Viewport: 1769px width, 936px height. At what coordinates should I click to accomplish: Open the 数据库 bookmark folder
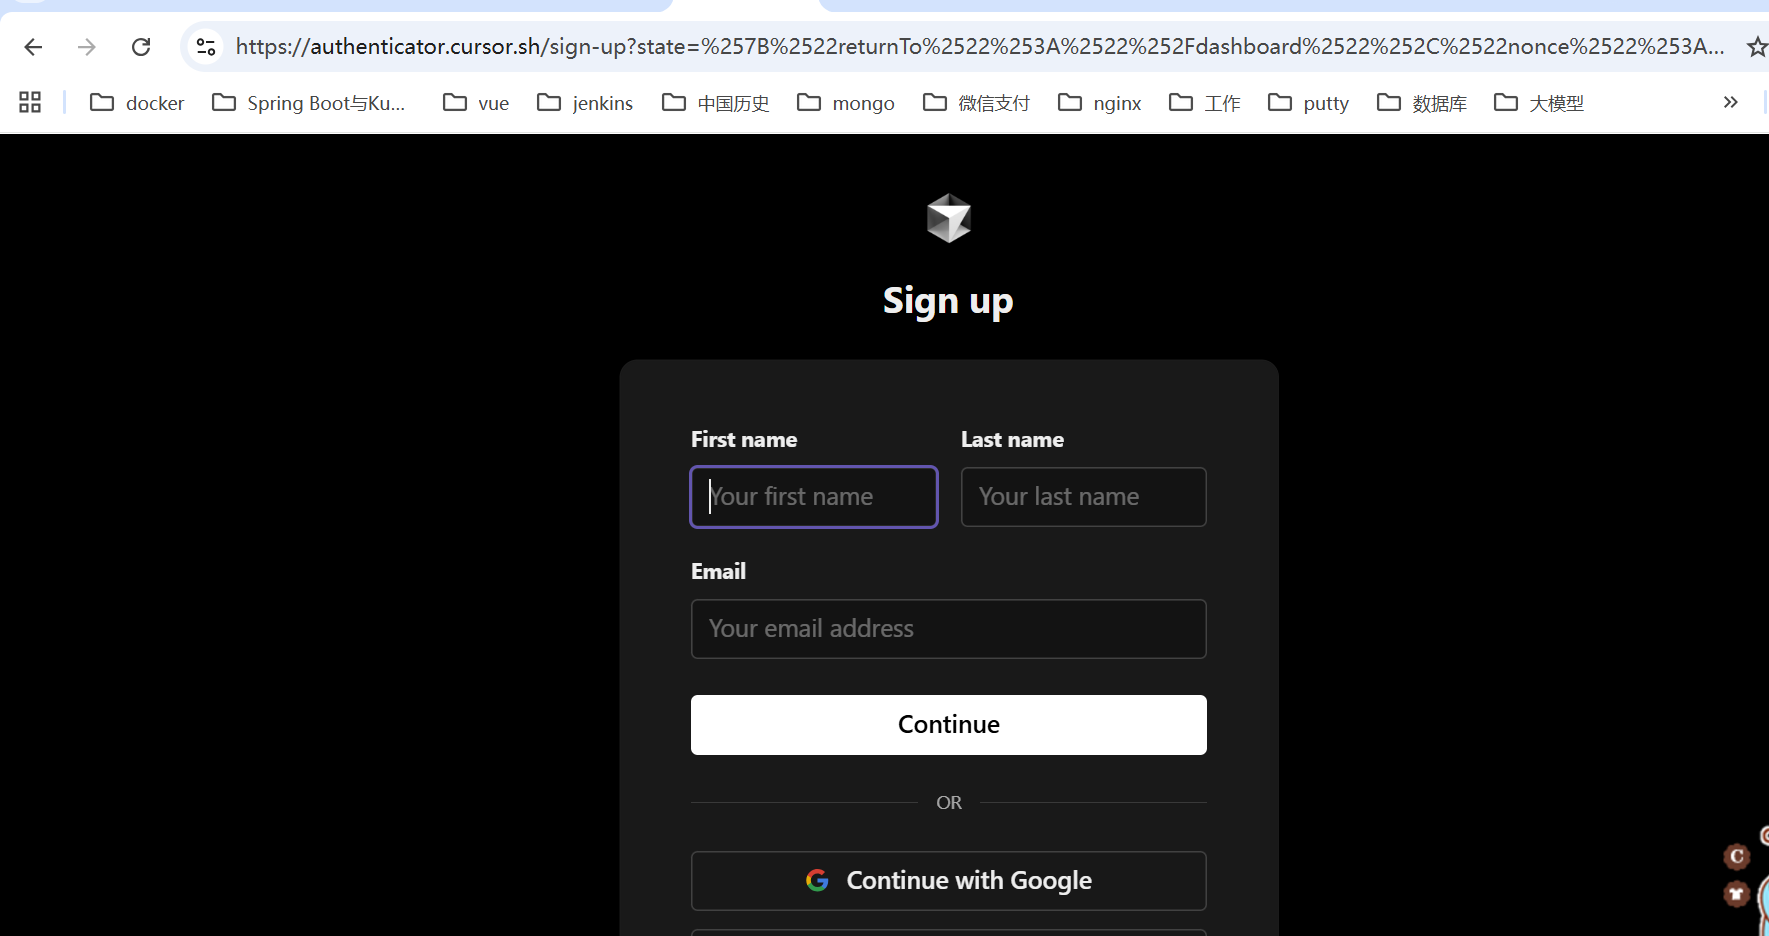point(1422,103)
